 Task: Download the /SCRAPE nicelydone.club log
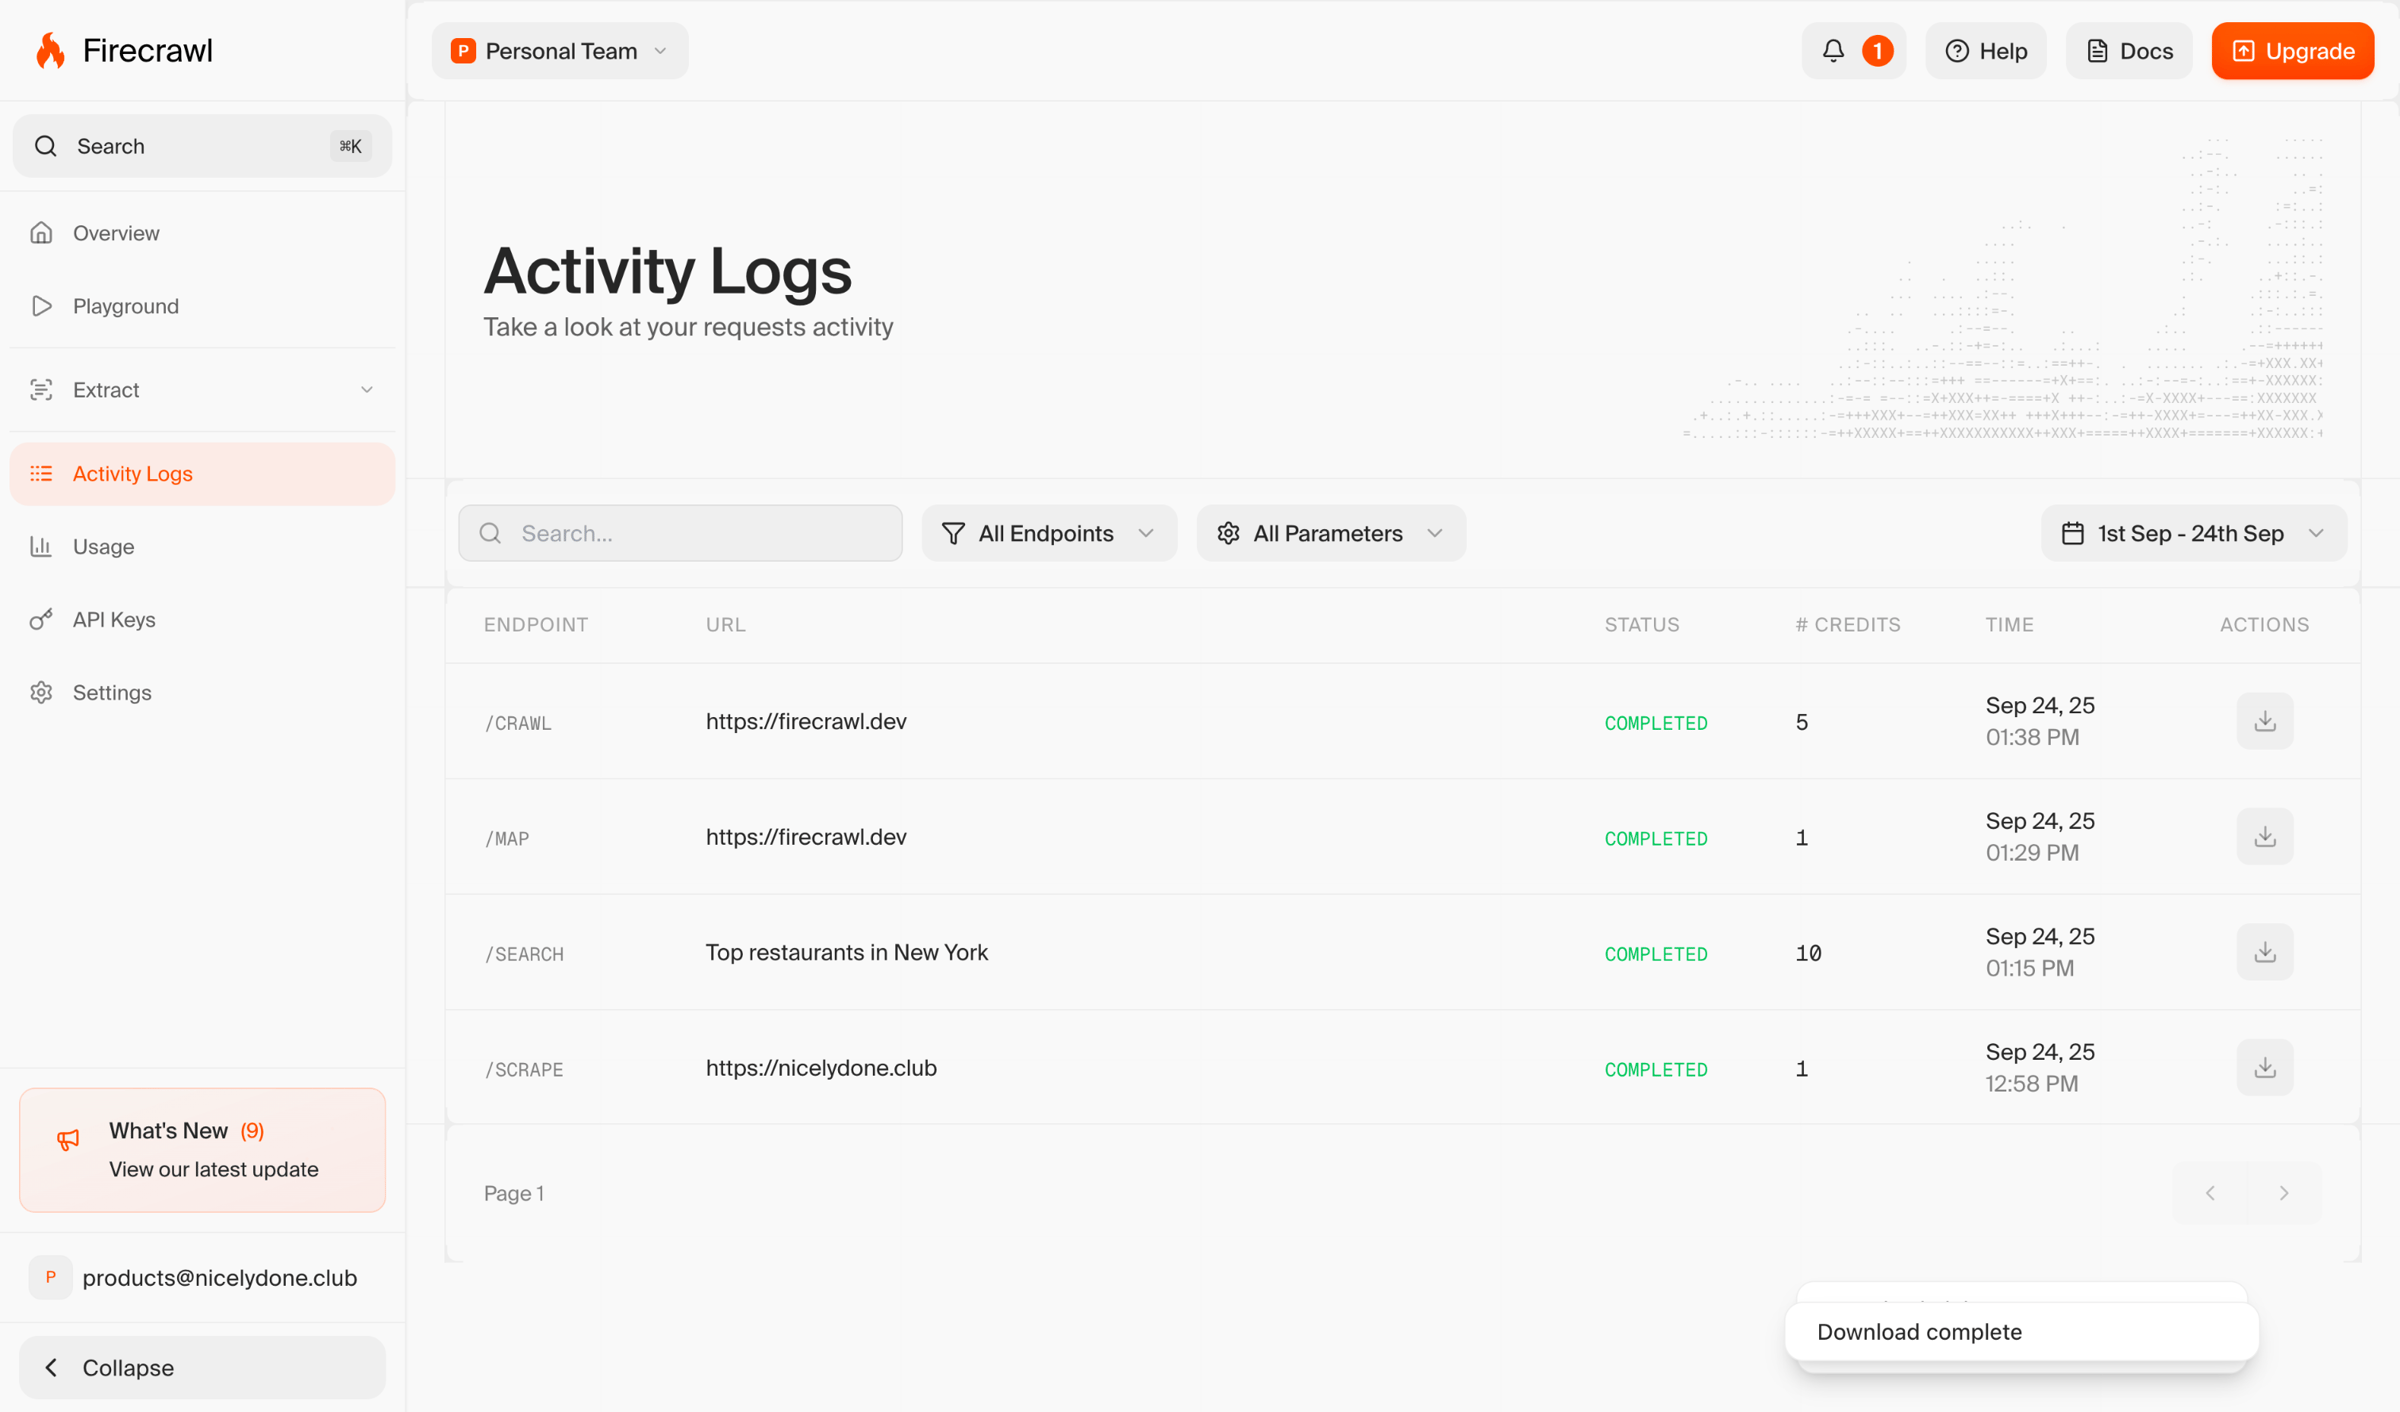(x=2265, y=1067)
